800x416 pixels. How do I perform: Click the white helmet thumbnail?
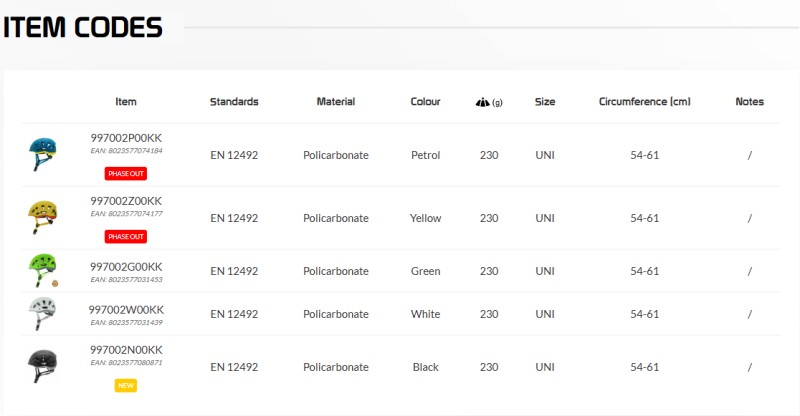[43, 313]
